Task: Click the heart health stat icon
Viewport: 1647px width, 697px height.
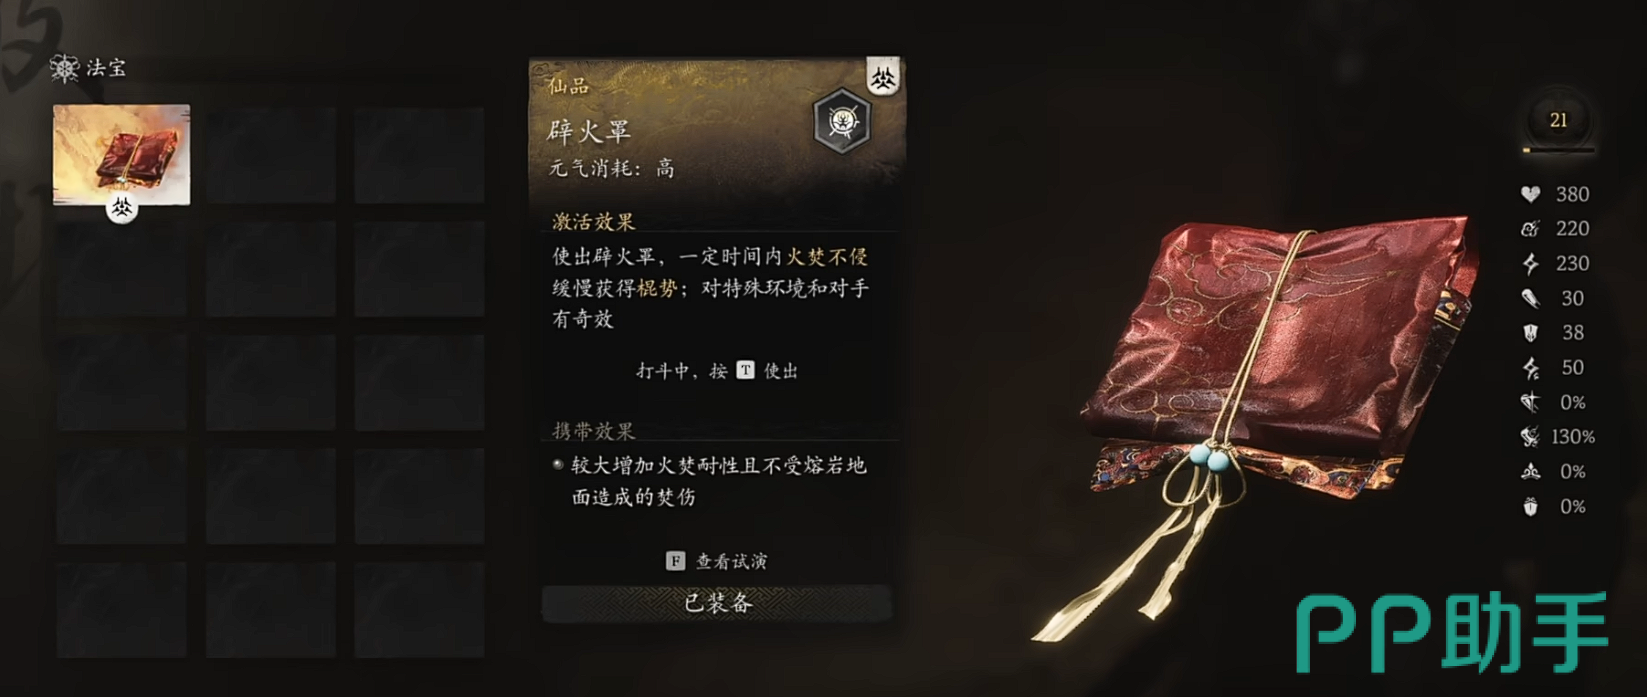Action: pyautogui.click(x=1530, y=194)
